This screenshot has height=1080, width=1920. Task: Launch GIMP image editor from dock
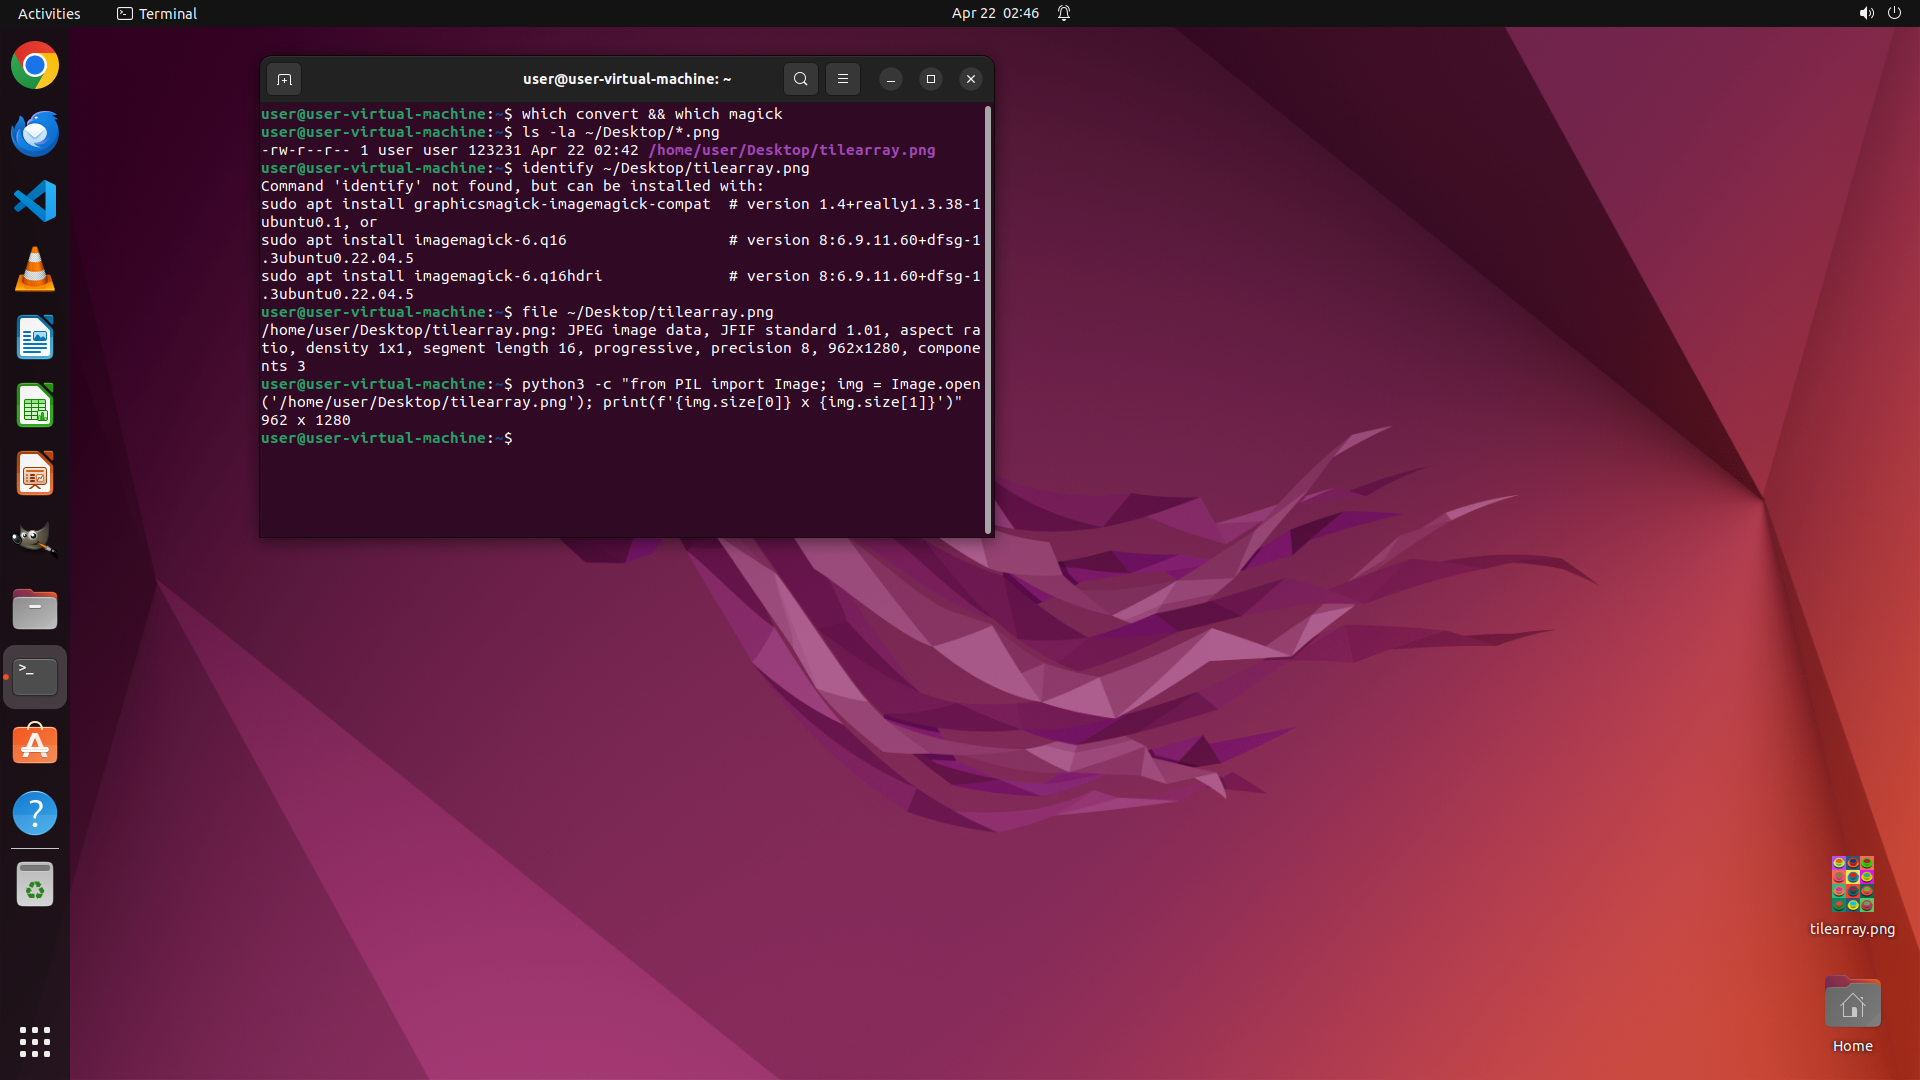tap(35, 541)
